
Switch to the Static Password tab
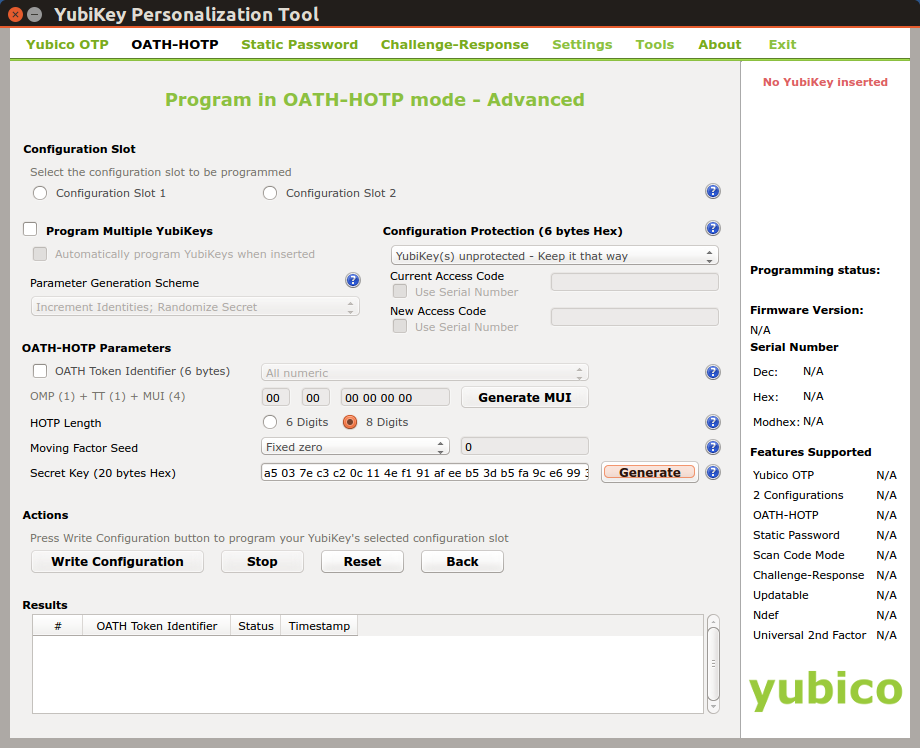point(299,45)
